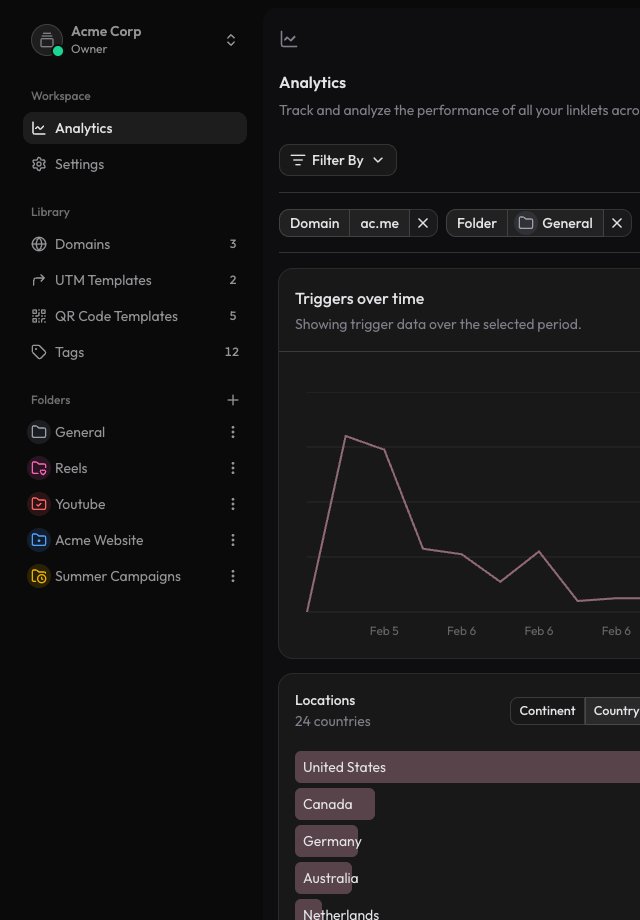The width and height of the screenshot is (640, 920).
Task: Switch Locations view to Country
Action: point(614,711)
